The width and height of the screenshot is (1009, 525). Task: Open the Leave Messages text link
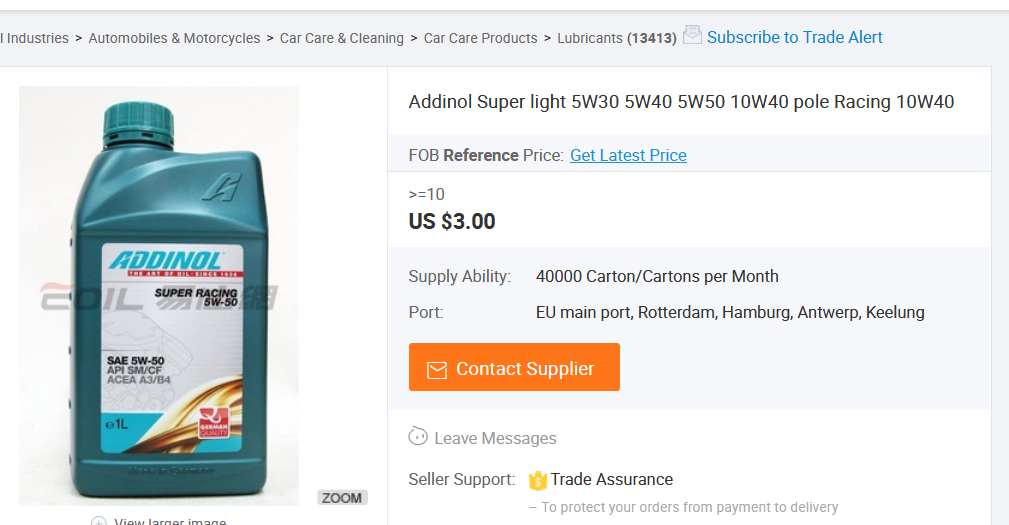[x=495, y=438]
